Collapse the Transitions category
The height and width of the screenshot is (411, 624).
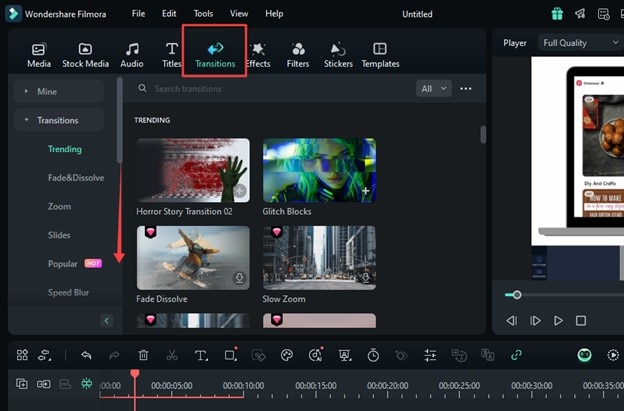(x=59, y=120)
